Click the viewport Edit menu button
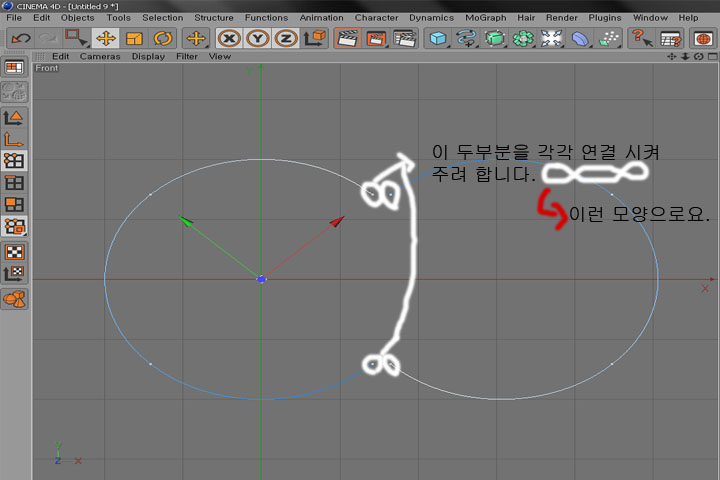The height and width of the screenshot is (480, 720). coord(61,57)
